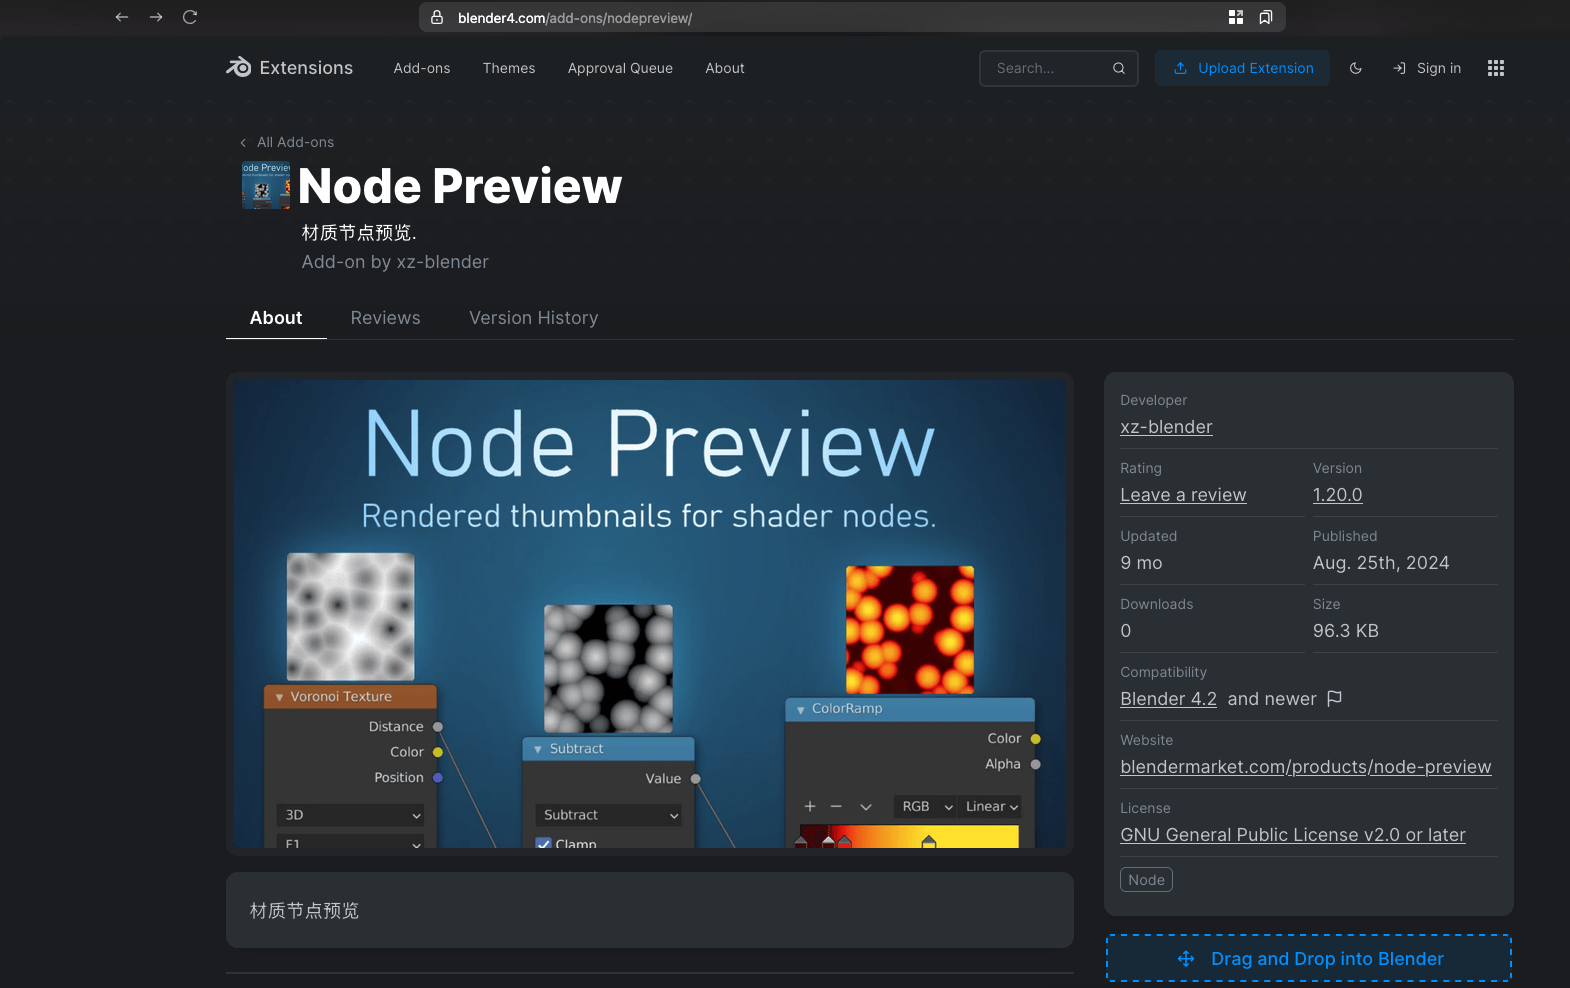Click the upload arrow icon on Upload Extension

[1180, 68]
